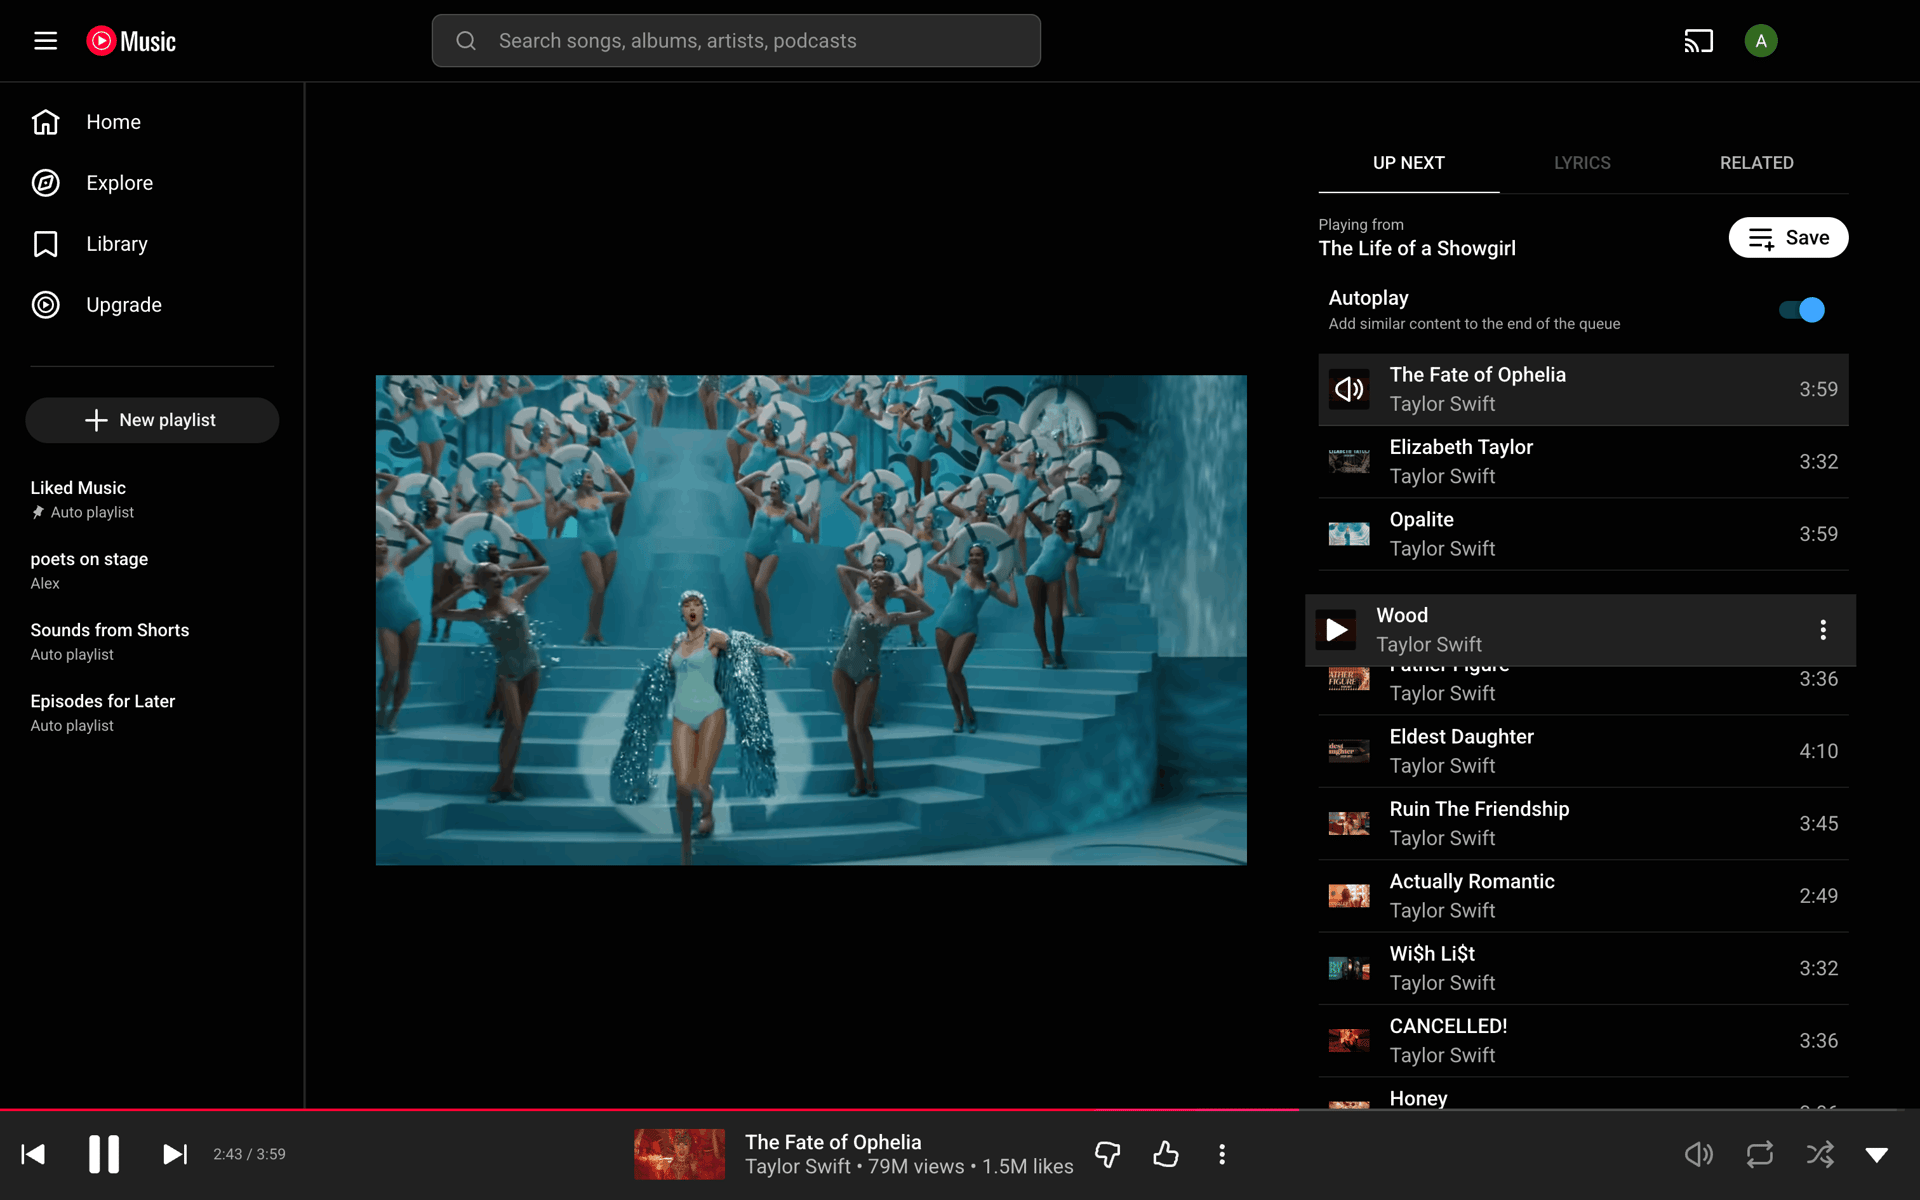Open three-dot menu for Wood
Image resolution: width=1920 pixels, height=1200 pixels.
pos(1823,629)
